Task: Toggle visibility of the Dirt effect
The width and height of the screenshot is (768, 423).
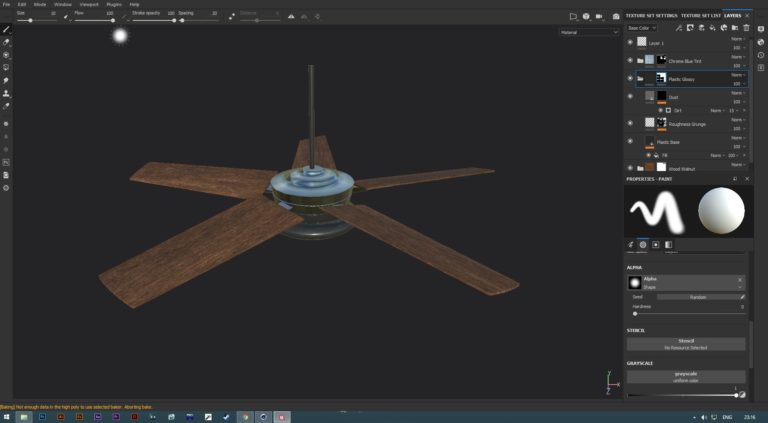Action: [660, 110]
